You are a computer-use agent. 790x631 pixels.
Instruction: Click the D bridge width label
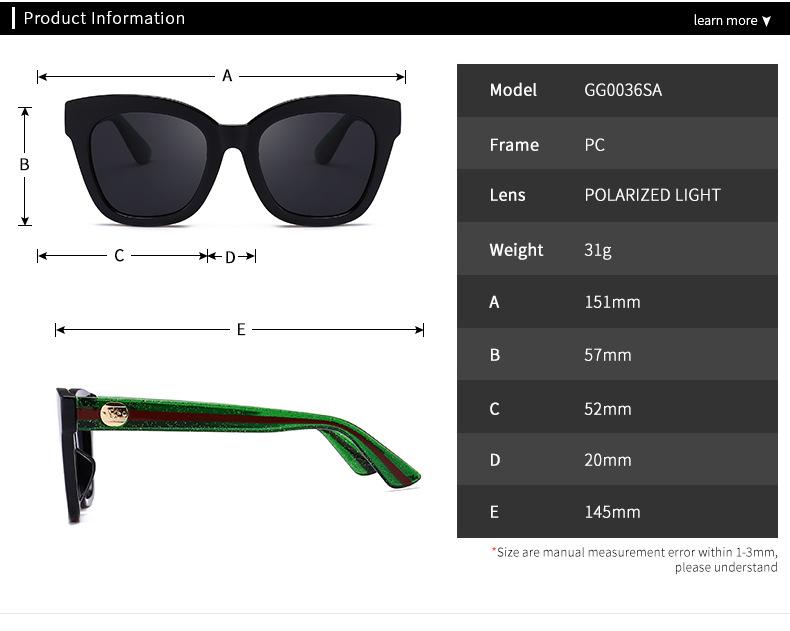pos(230,258)
